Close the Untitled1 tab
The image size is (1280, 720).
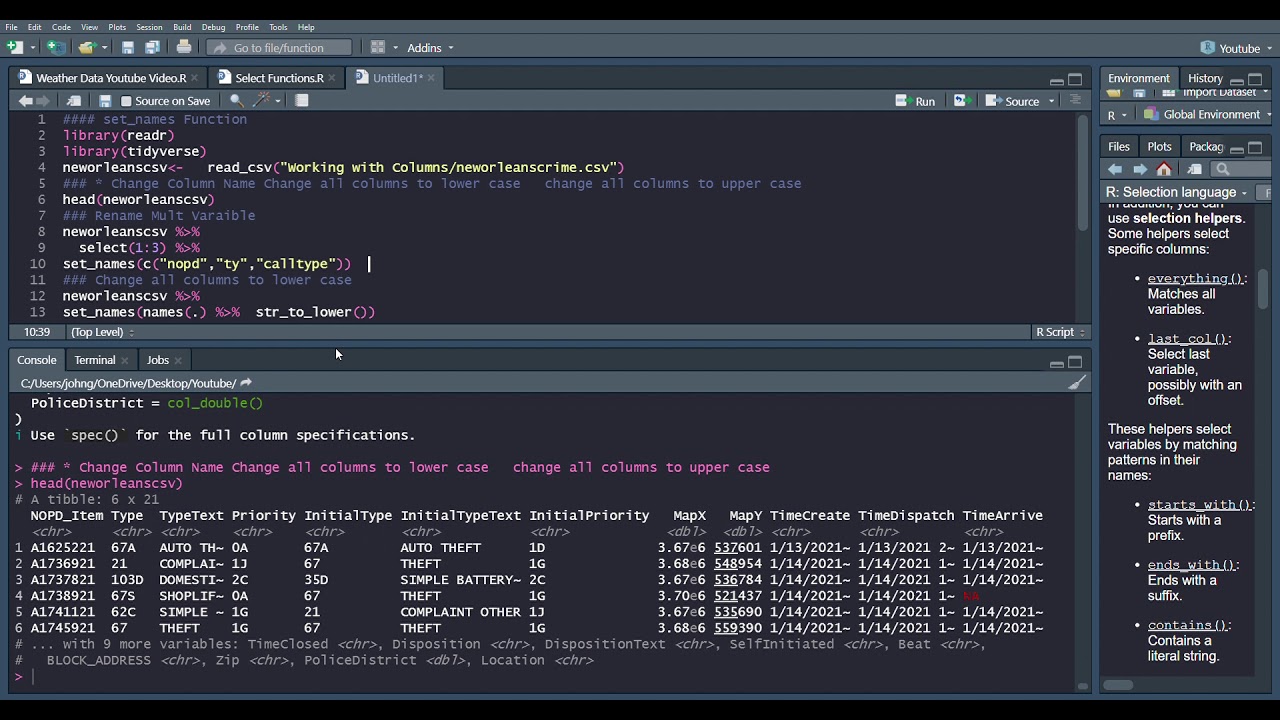click(x=431, y=78)
